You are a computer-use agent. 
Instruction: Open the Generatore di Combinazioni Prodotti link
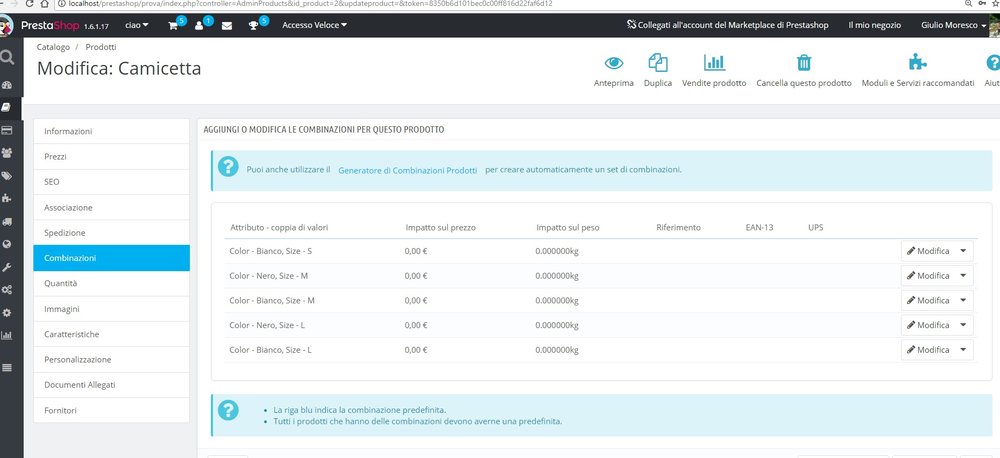tap(408, 170)
